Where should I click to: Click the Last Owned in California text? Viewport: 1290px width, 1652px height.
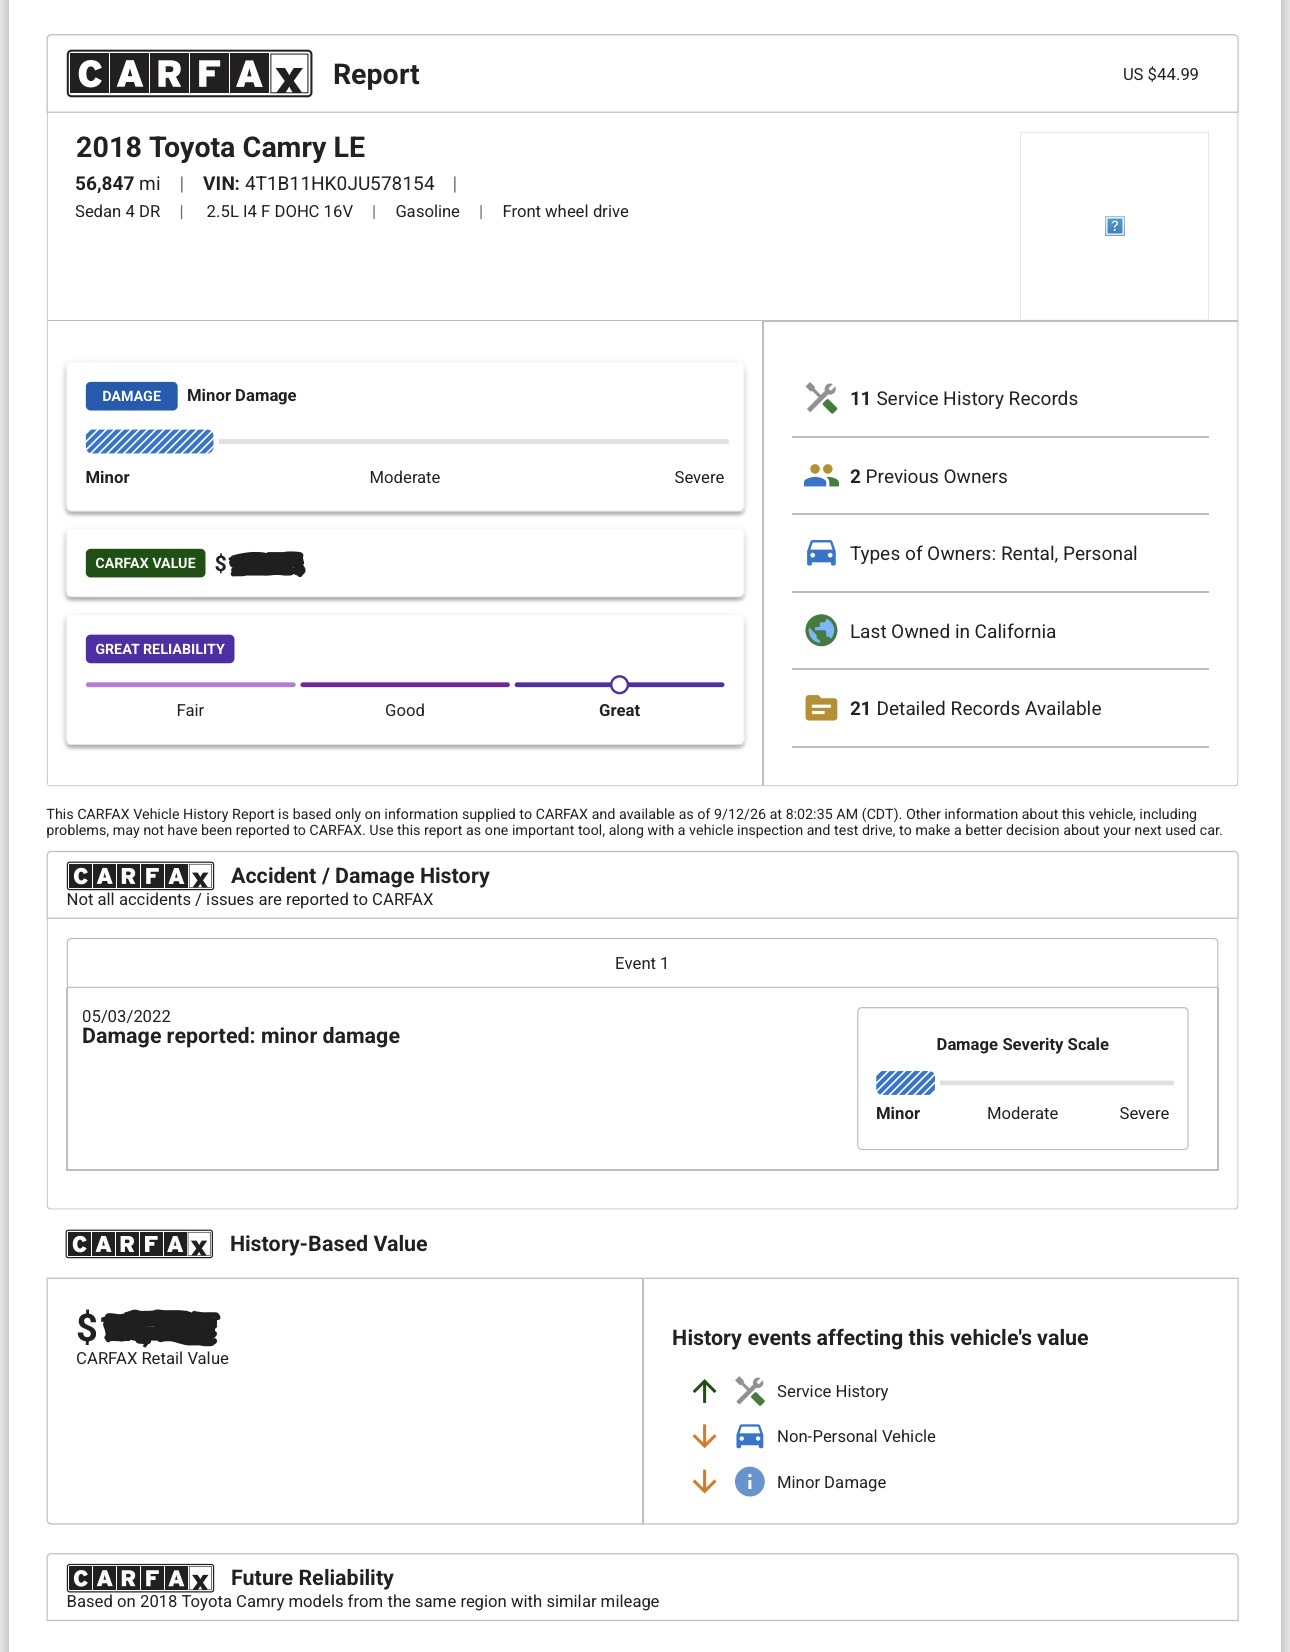coord(953,631)
